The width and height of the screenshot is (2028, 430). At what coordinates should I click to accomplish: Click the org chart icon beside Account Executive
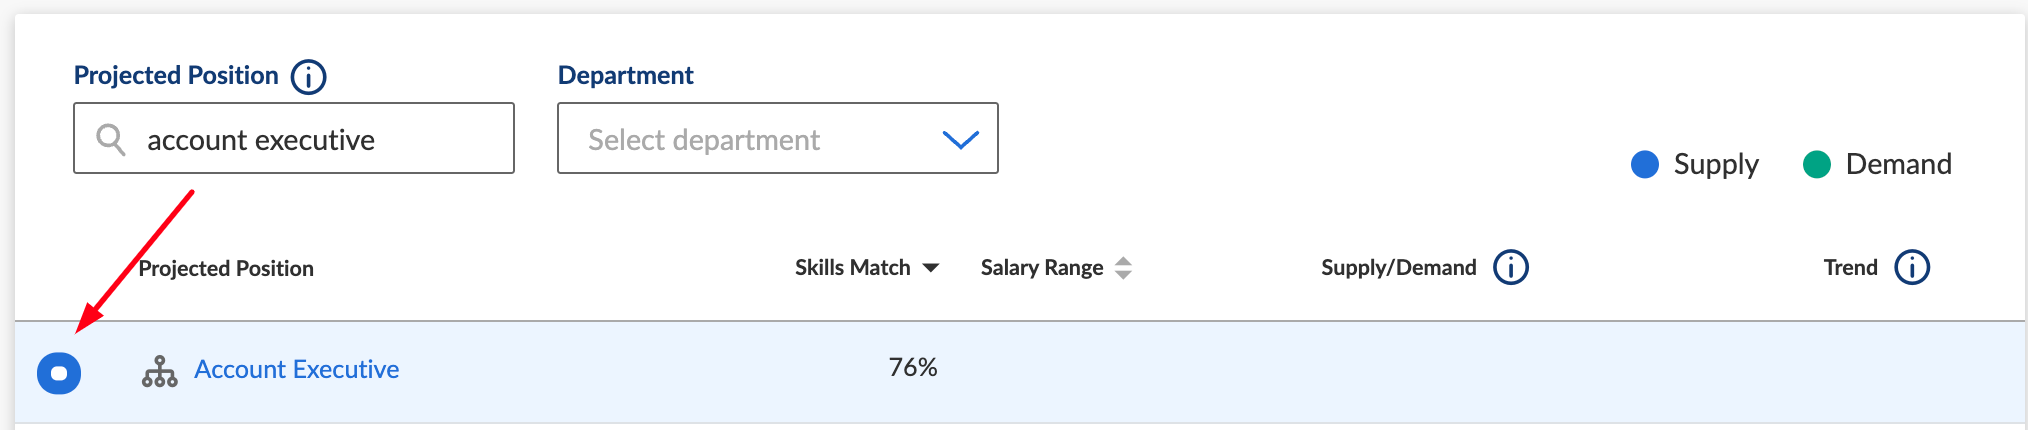[x=160, y=371]
